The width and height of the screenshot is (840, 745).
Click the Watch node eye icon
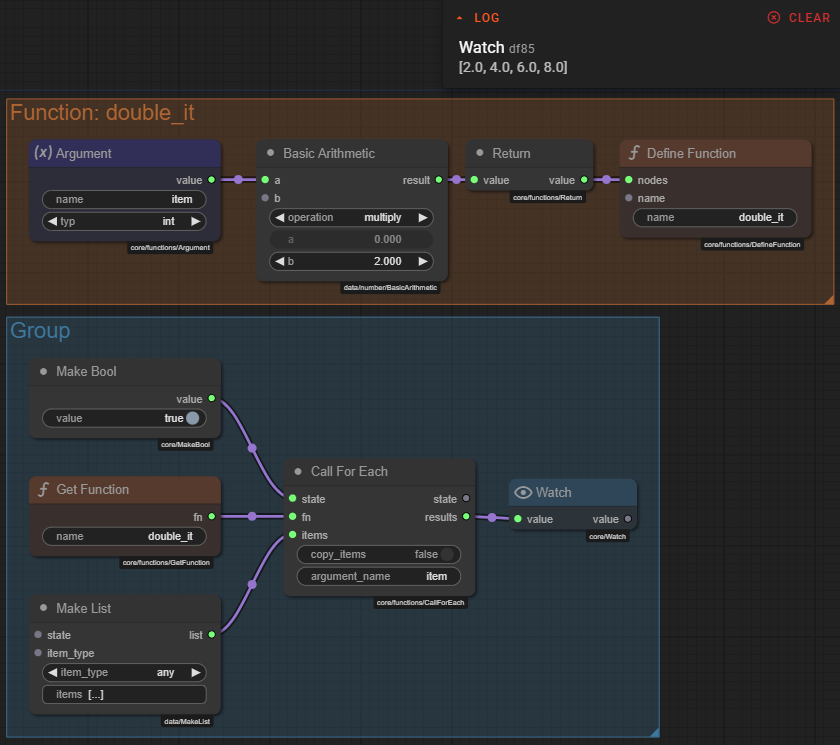click(x=523, y=492)
